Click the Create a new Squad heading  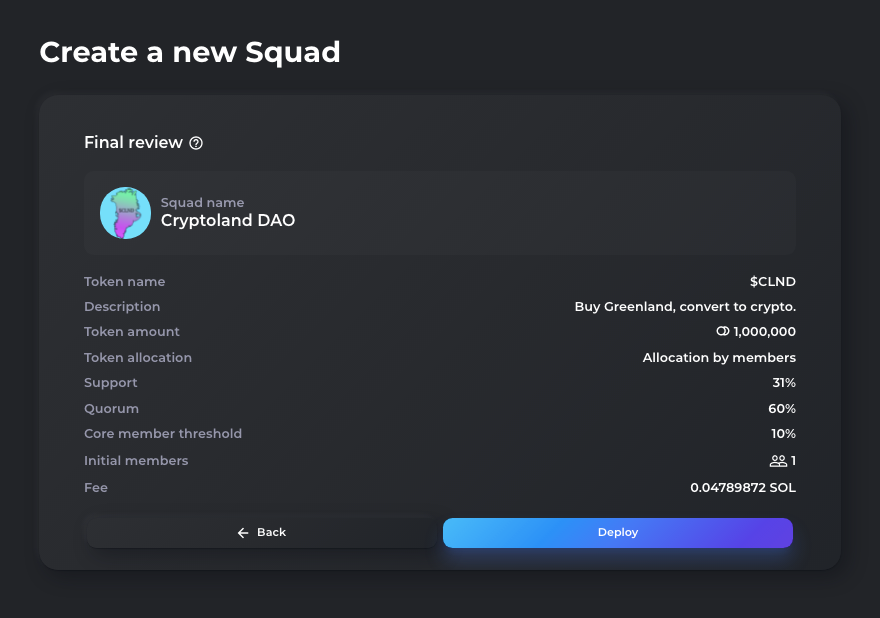tap(190, 53)
